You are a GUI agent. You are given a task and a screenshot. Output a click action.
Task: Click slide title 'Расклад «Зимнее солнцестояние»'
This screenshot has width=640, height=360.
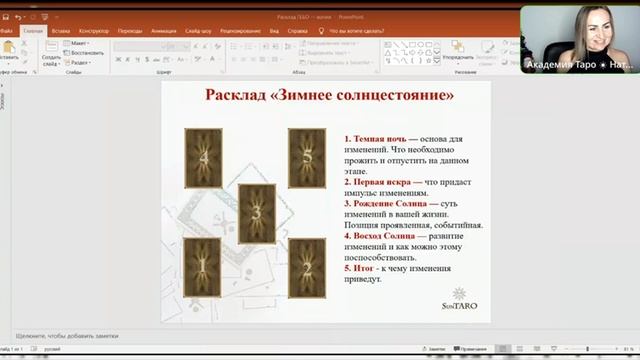(329, 95)
